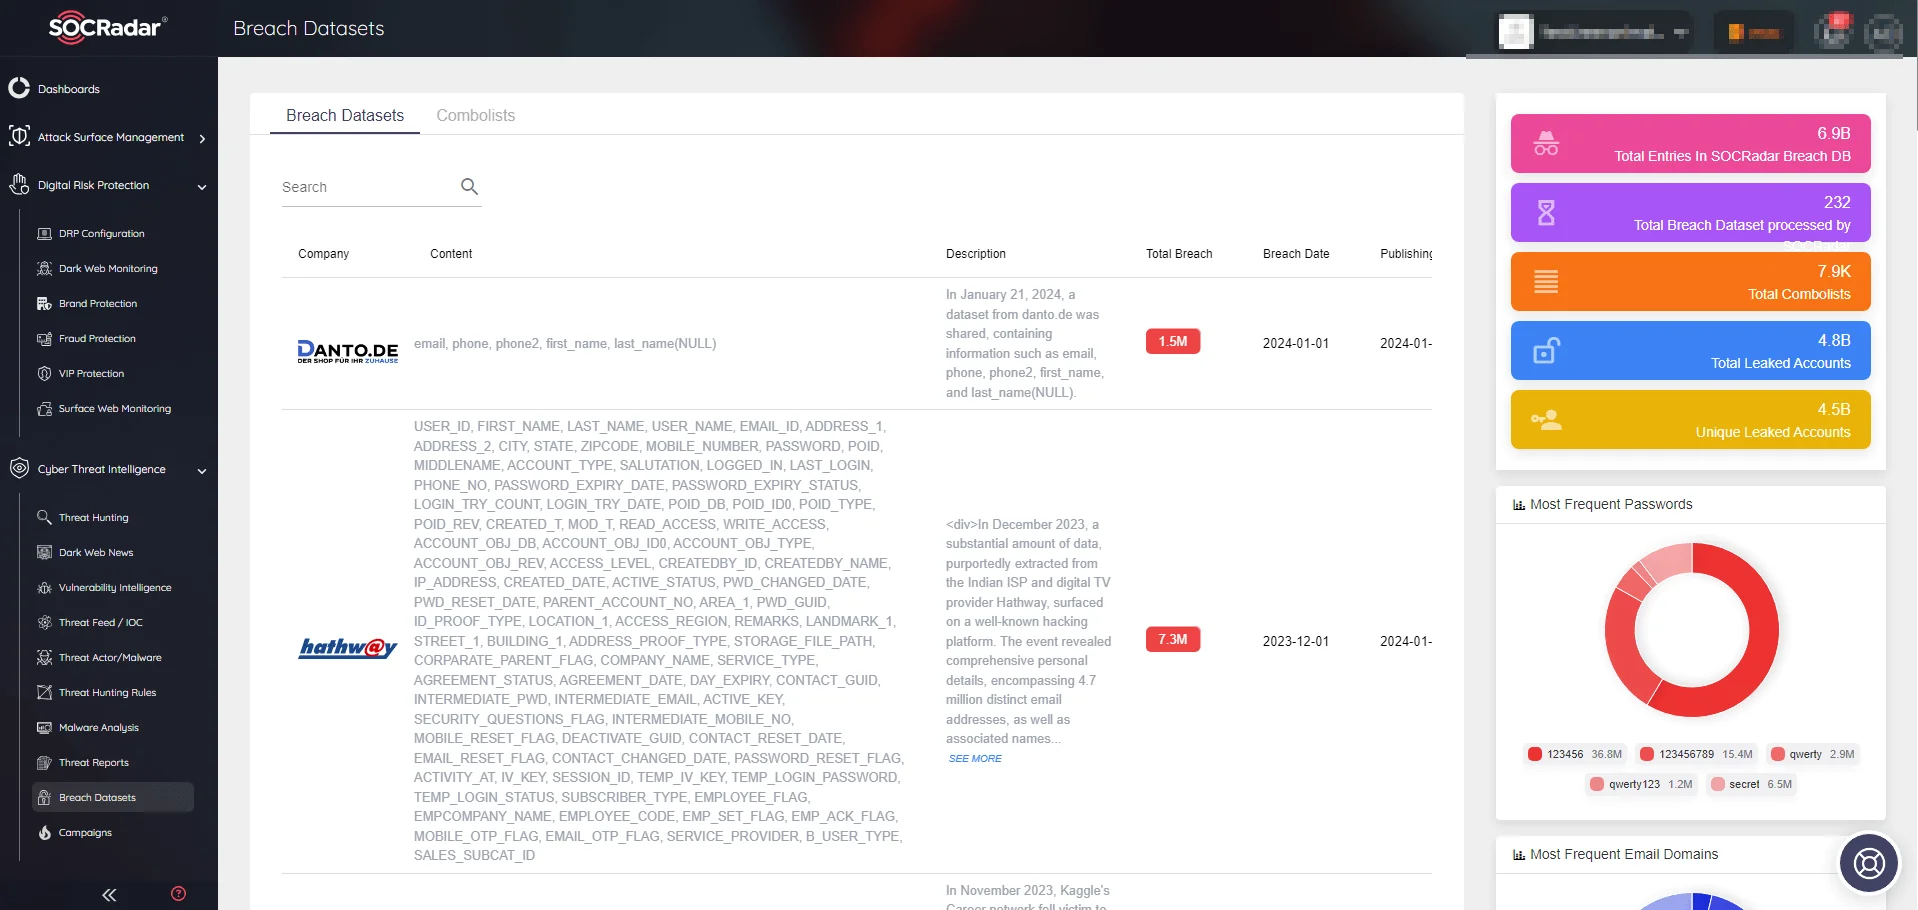Open Threat Reports

point(93,763)
